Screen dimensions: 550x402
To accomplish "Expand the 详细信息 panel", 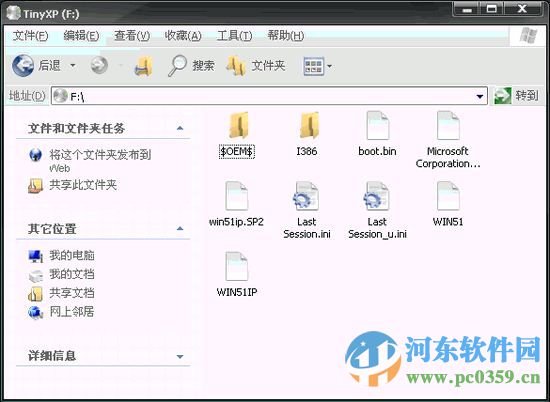I will click(x=180, y=356).
